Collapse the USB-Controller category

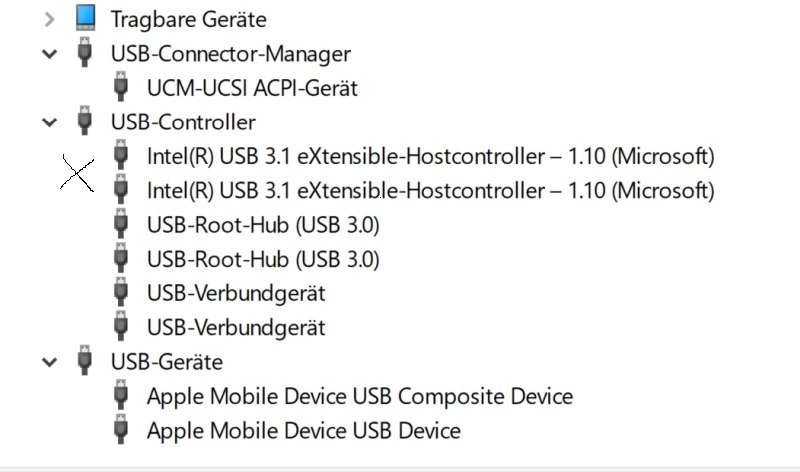coord(49,122)
